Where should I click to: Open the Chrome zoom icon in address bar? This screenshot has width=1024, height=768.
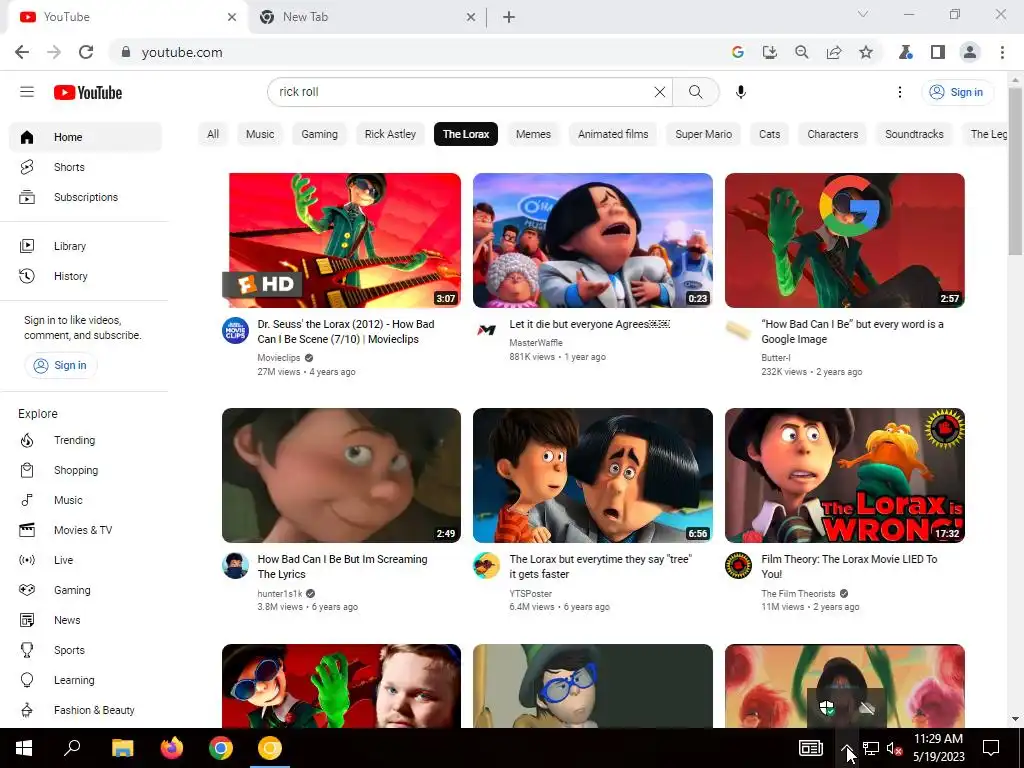coord(802,52)
